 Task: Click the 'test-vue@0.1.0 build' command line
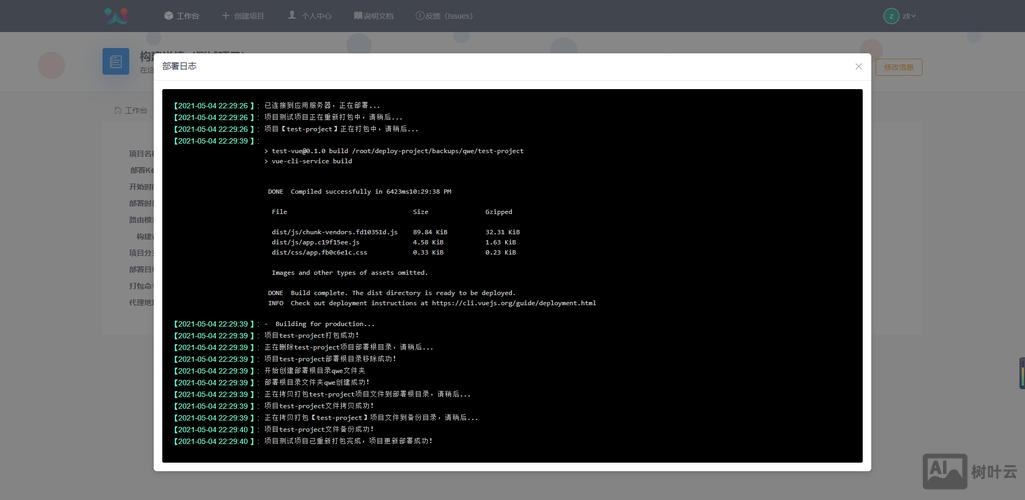(x=394, y=151)
